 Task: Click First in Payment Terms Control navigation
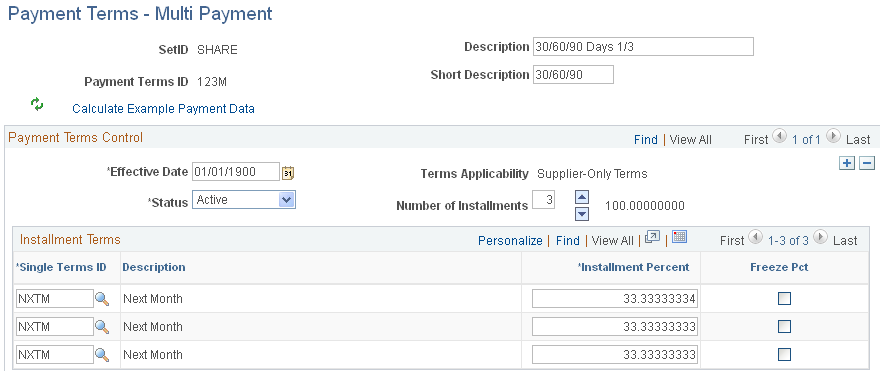756,140
